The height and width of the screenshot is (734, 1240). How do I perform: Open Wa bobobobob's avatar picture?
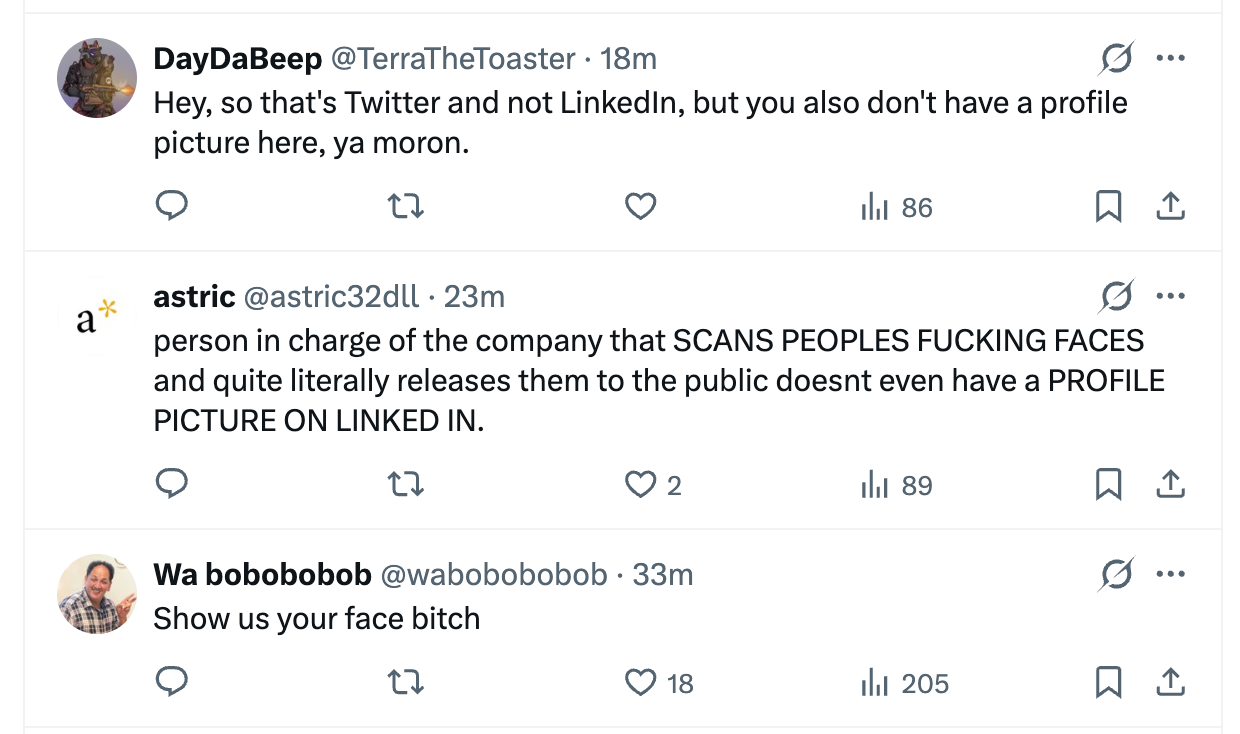pyautogui.click(x=97, y=594)
